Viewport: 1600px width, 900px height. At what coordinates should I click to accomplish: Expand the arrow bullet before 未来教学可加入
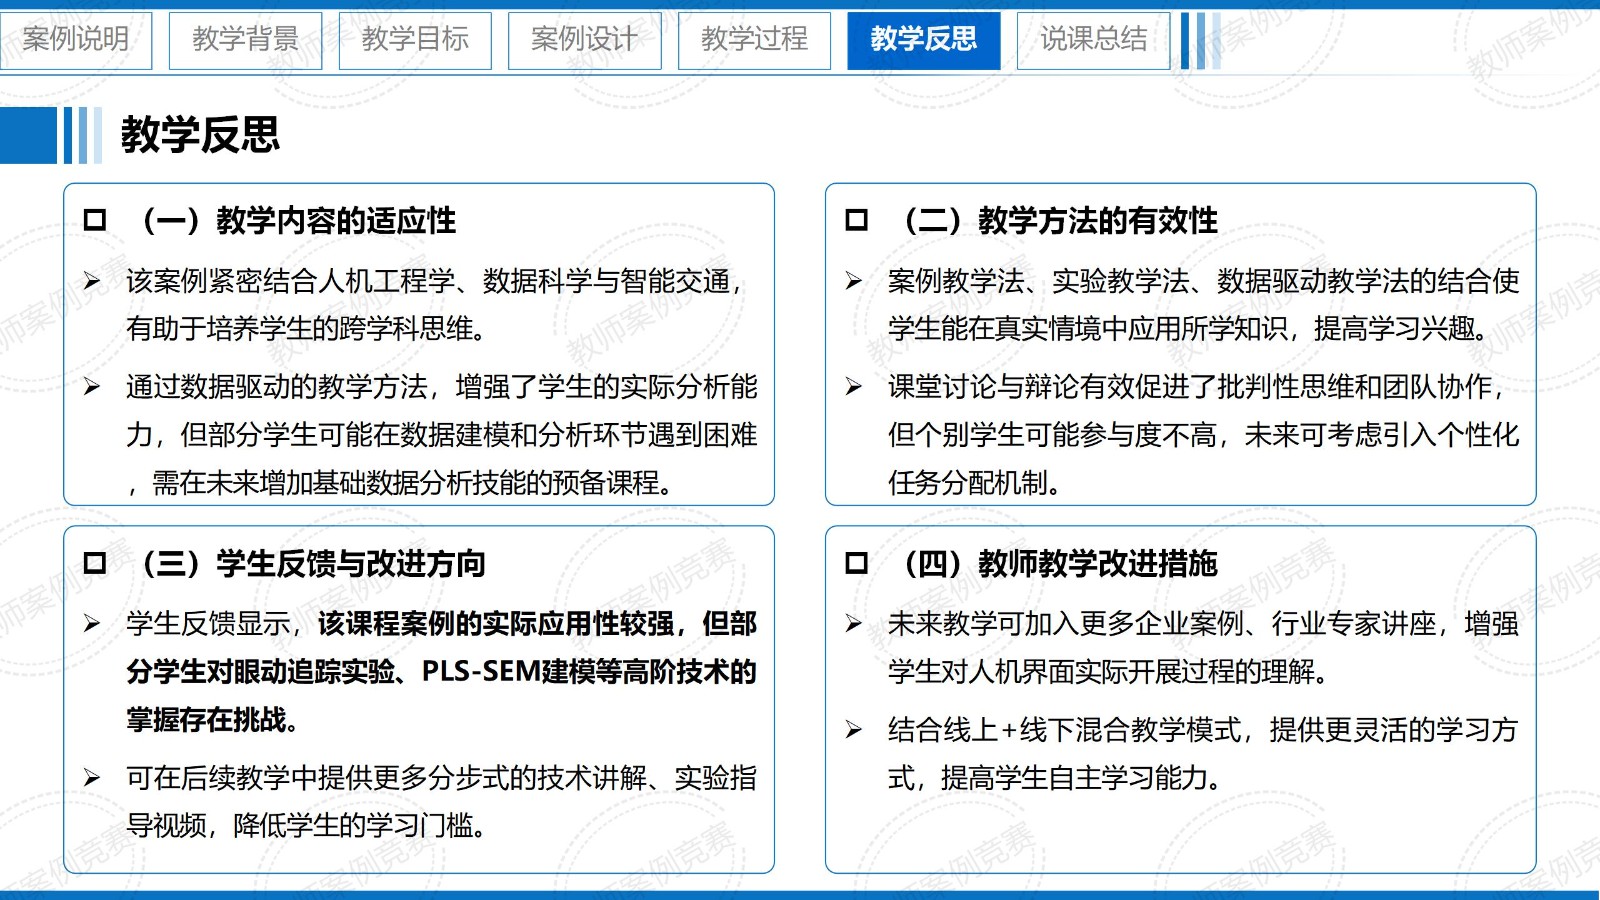click(854, 625)
